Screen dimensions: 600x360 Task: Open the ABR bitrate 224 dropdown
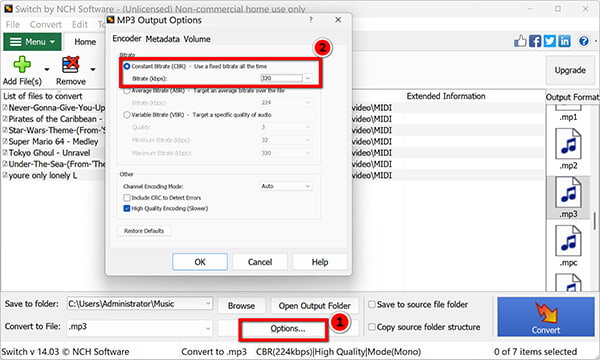point(308,103)
